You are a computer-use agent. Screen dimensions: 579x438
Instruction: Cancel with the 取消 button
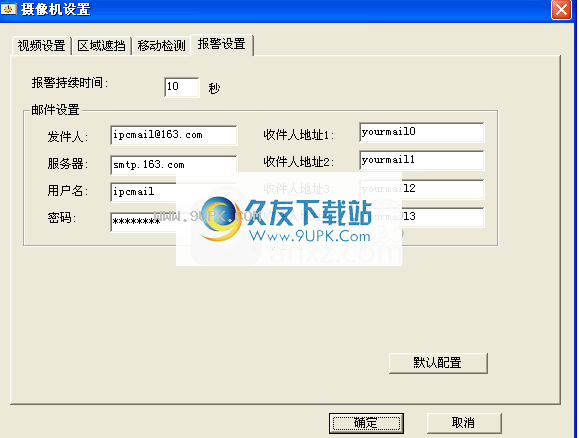[x=464, y=423]
